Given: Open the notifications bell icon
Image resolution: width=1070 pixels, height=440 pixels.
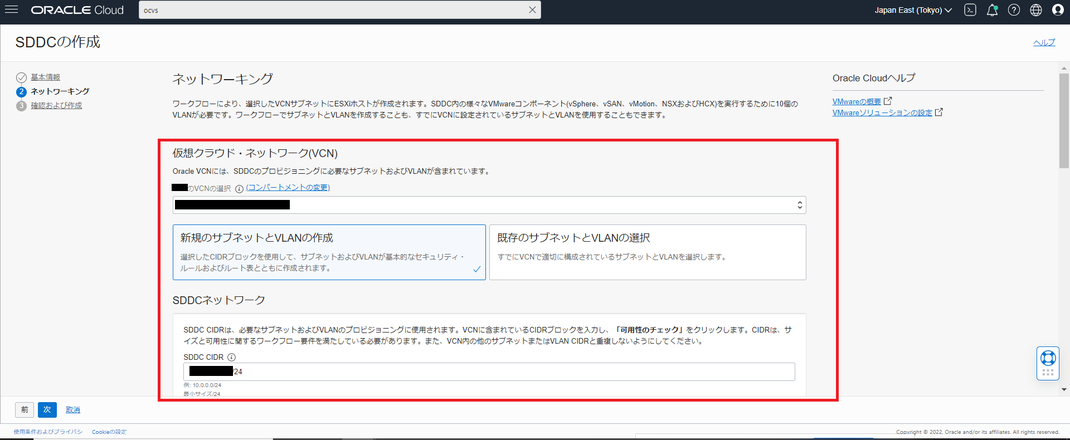Looking at the screenshot, I should click(992, 10).
